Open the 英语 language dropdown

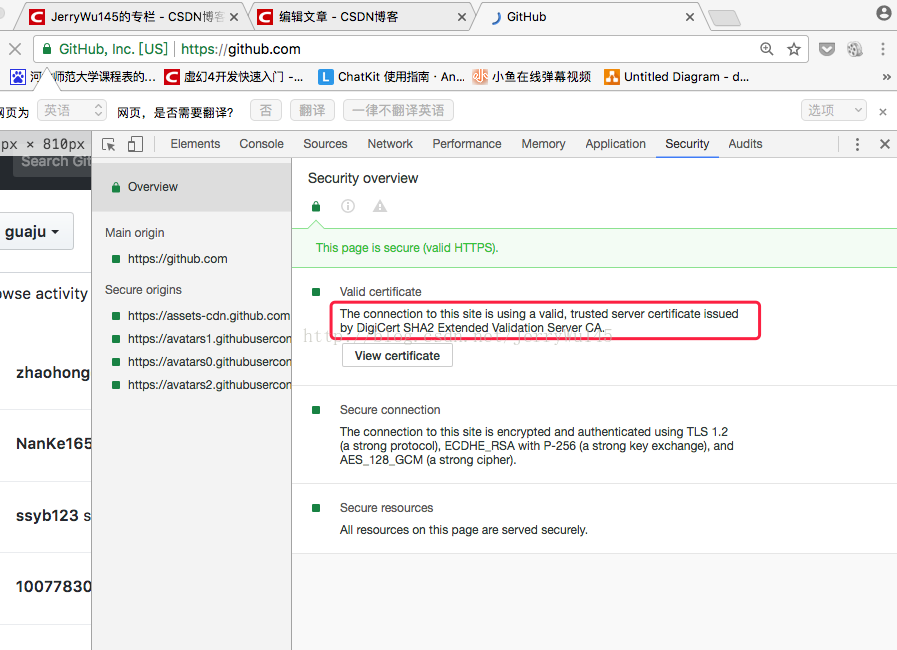point(72,110)
